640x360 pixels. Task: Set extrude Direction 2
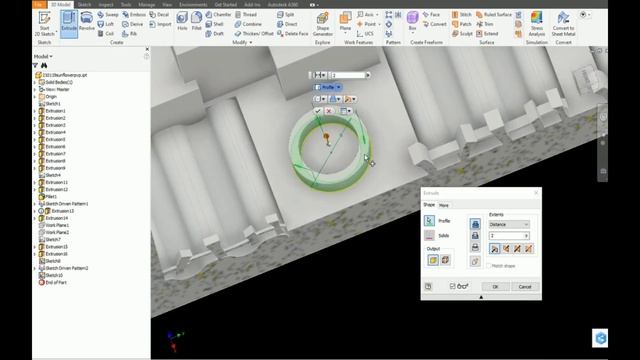[506, 249]
